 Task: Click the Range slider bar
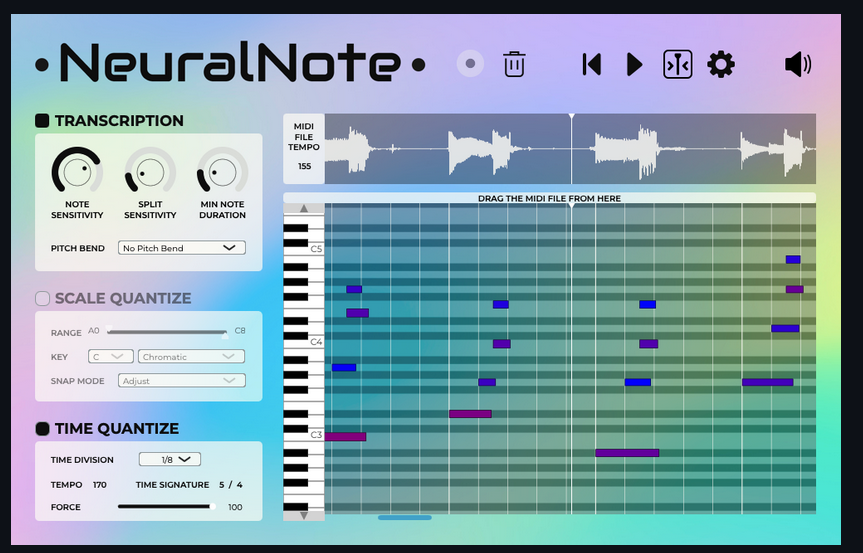[167, 332]
